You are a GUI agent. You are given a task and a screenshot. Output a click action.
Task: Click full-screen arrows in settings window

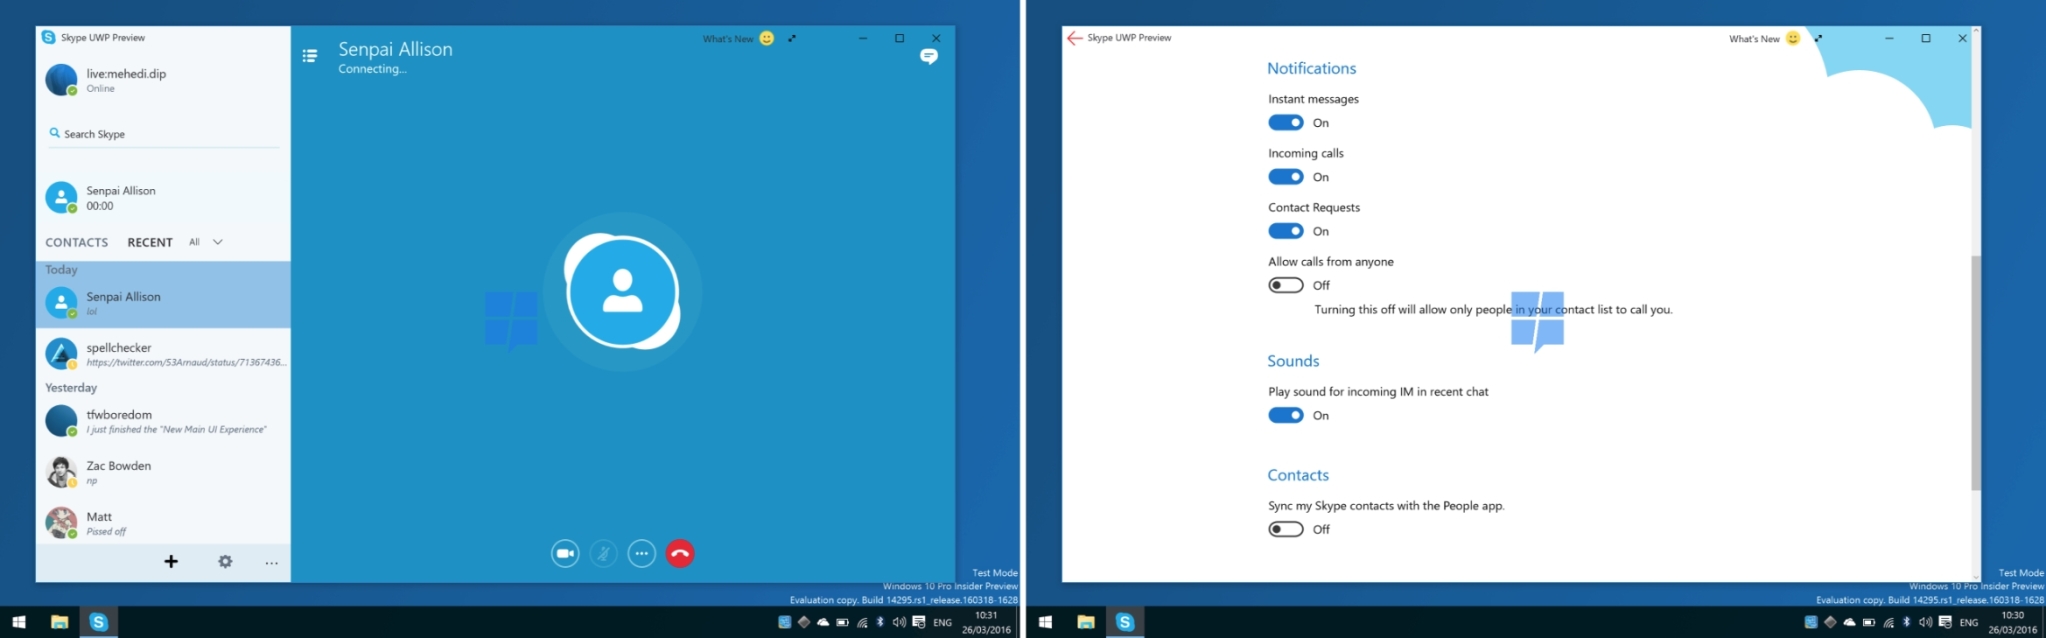click(1818, 39)
